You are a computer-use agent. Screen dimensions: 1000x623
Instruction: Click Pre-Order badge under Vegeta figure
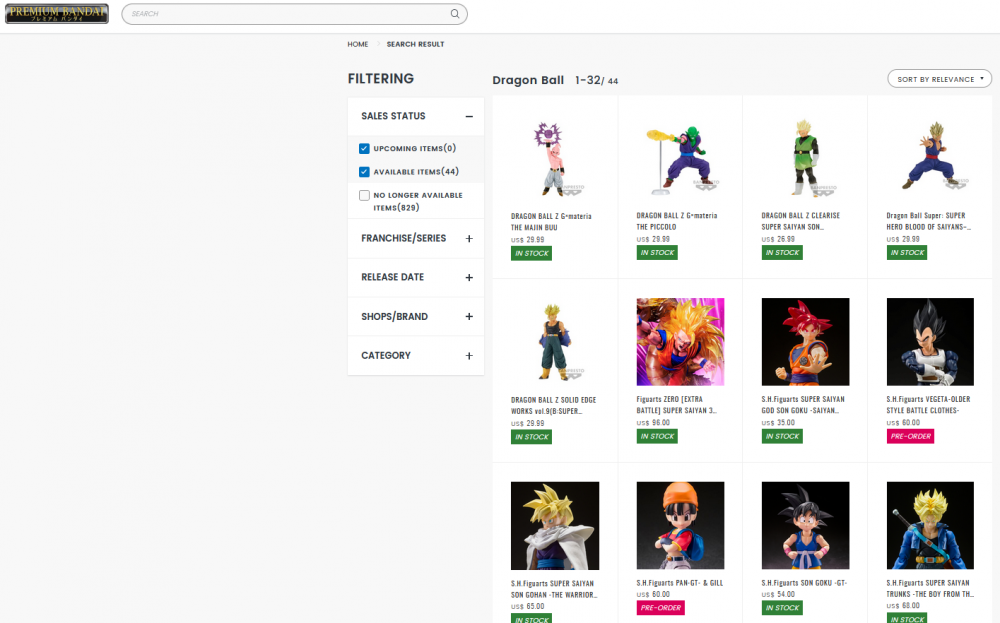click(x=910, y=436)
